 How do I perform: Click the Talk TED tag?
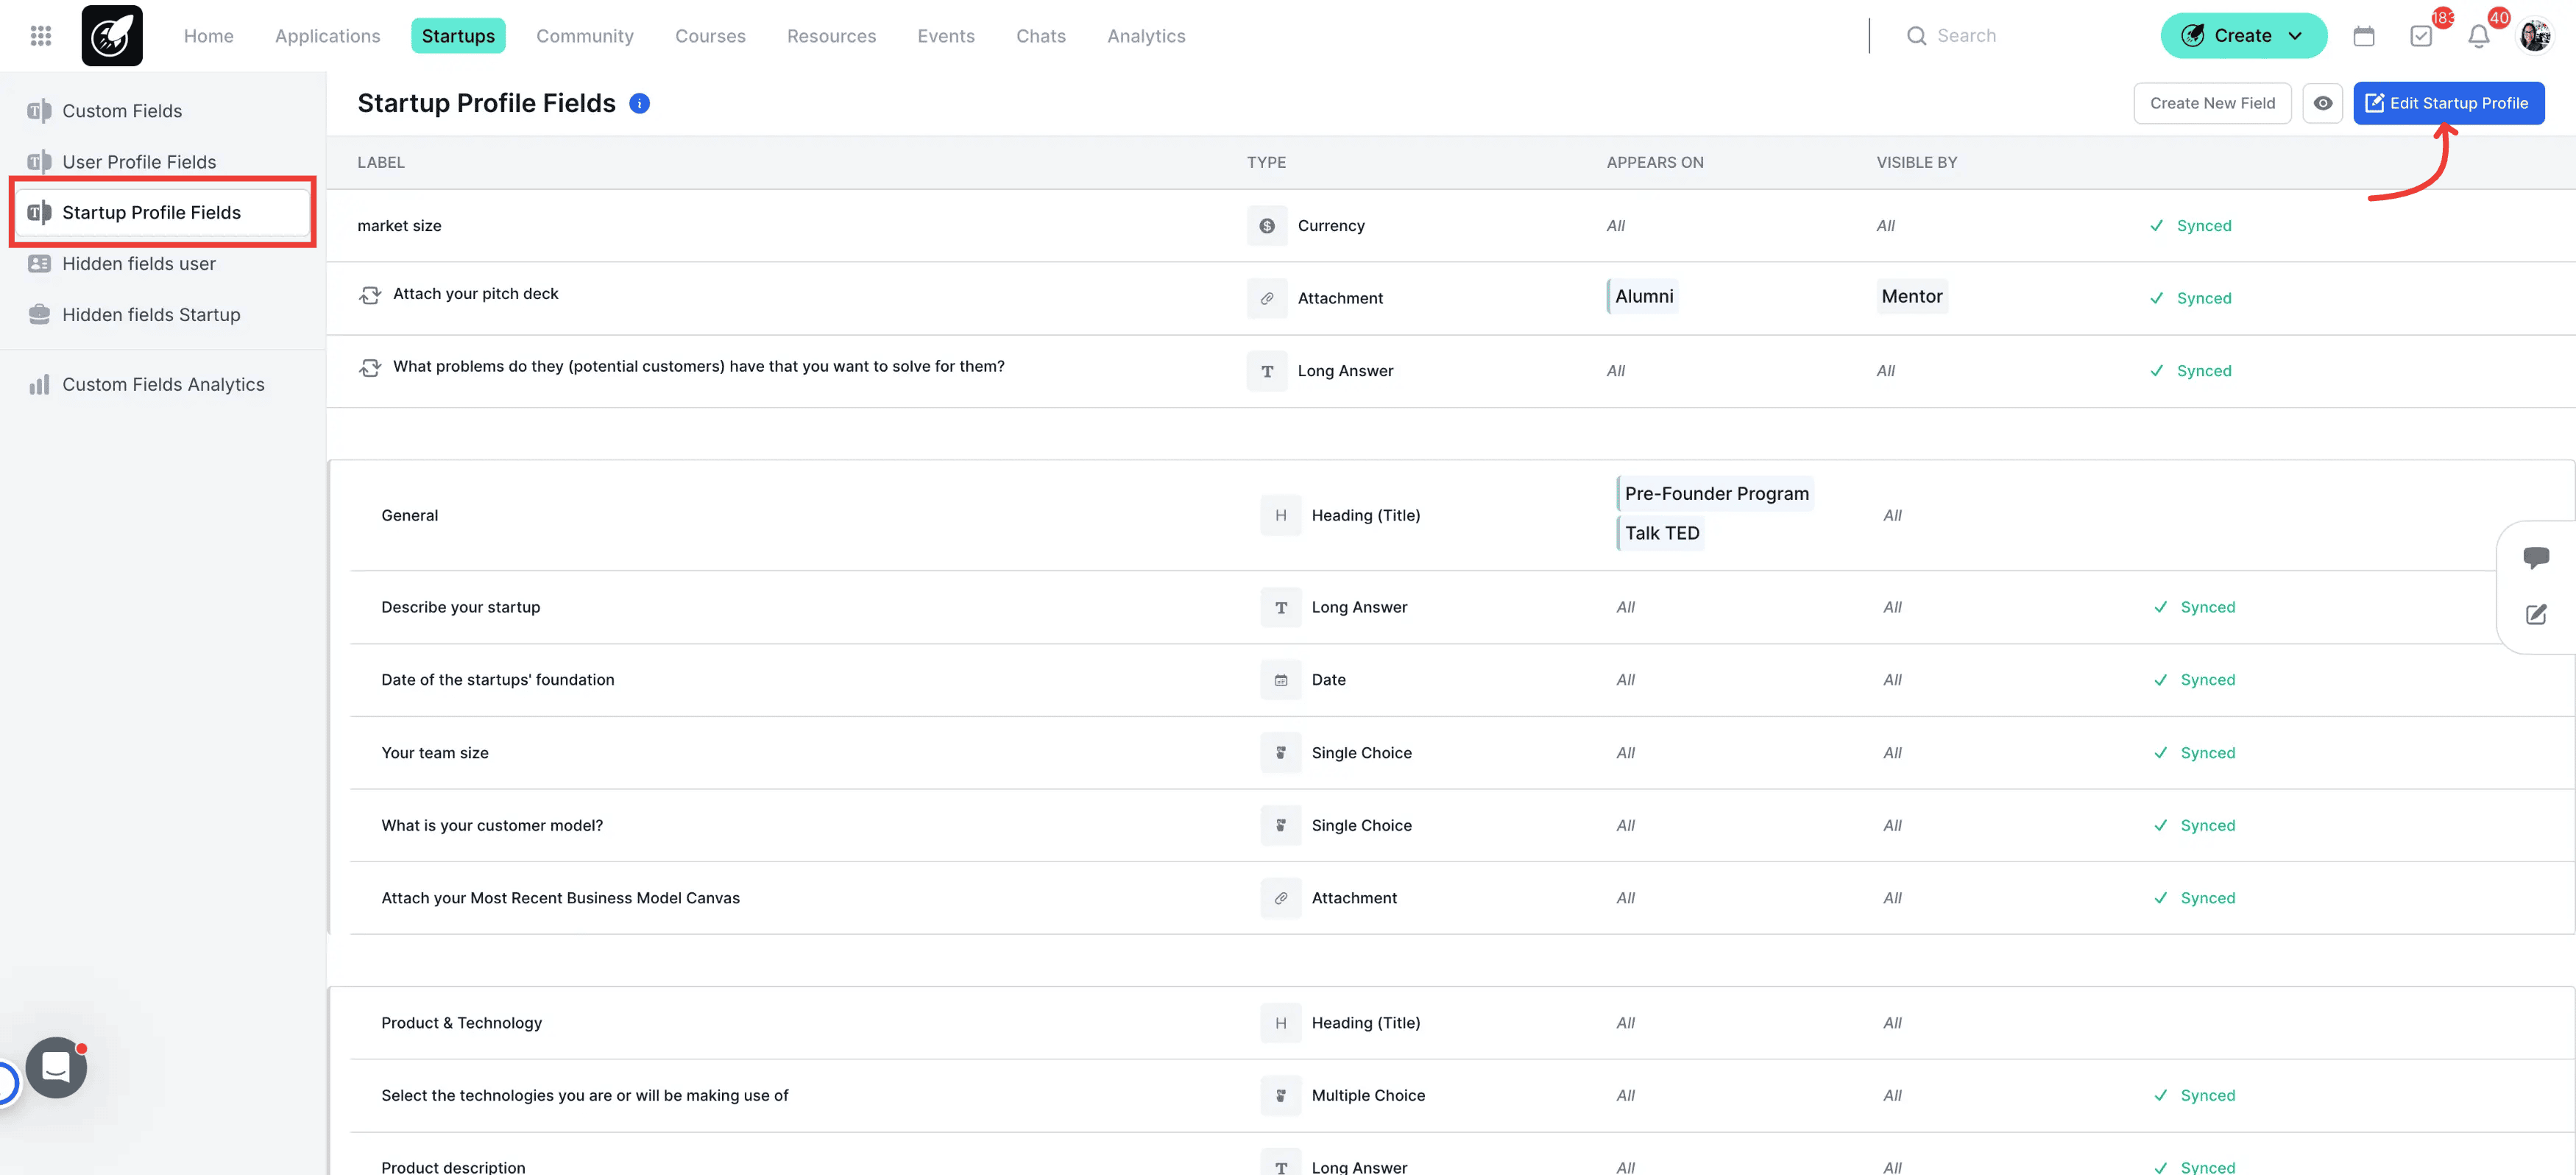click(1661, 533)
